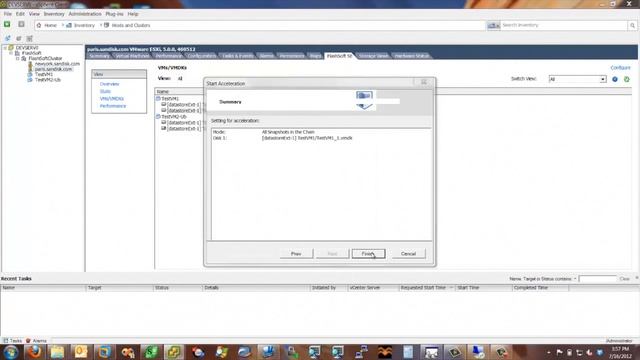Click the Alarms icon in the status bar
This screenshot has height=360, width=640.
tap(28, 340)
